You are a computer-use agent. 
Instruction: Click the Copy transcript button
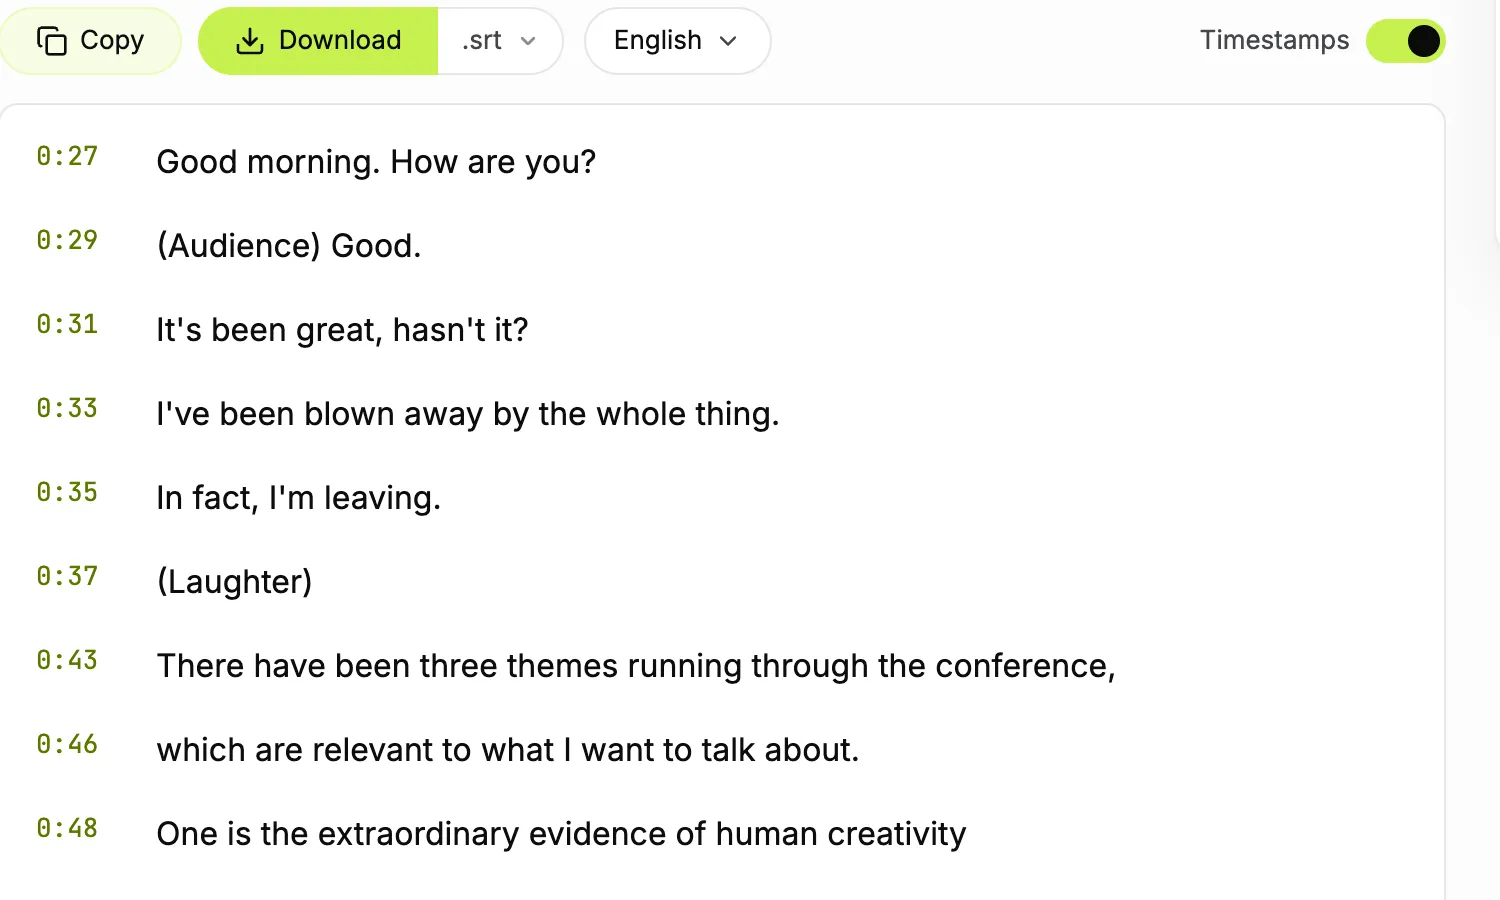91,41
